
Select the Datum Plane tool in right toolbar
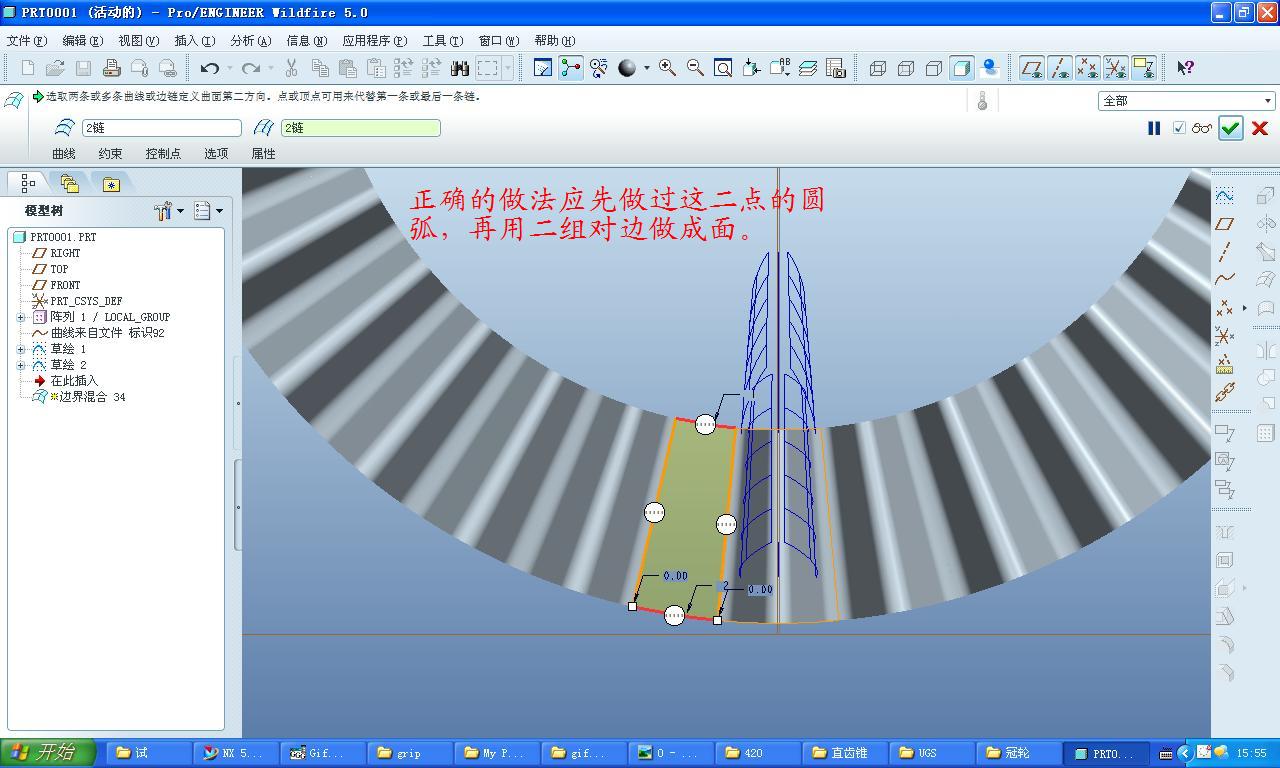pos(1225,224)
